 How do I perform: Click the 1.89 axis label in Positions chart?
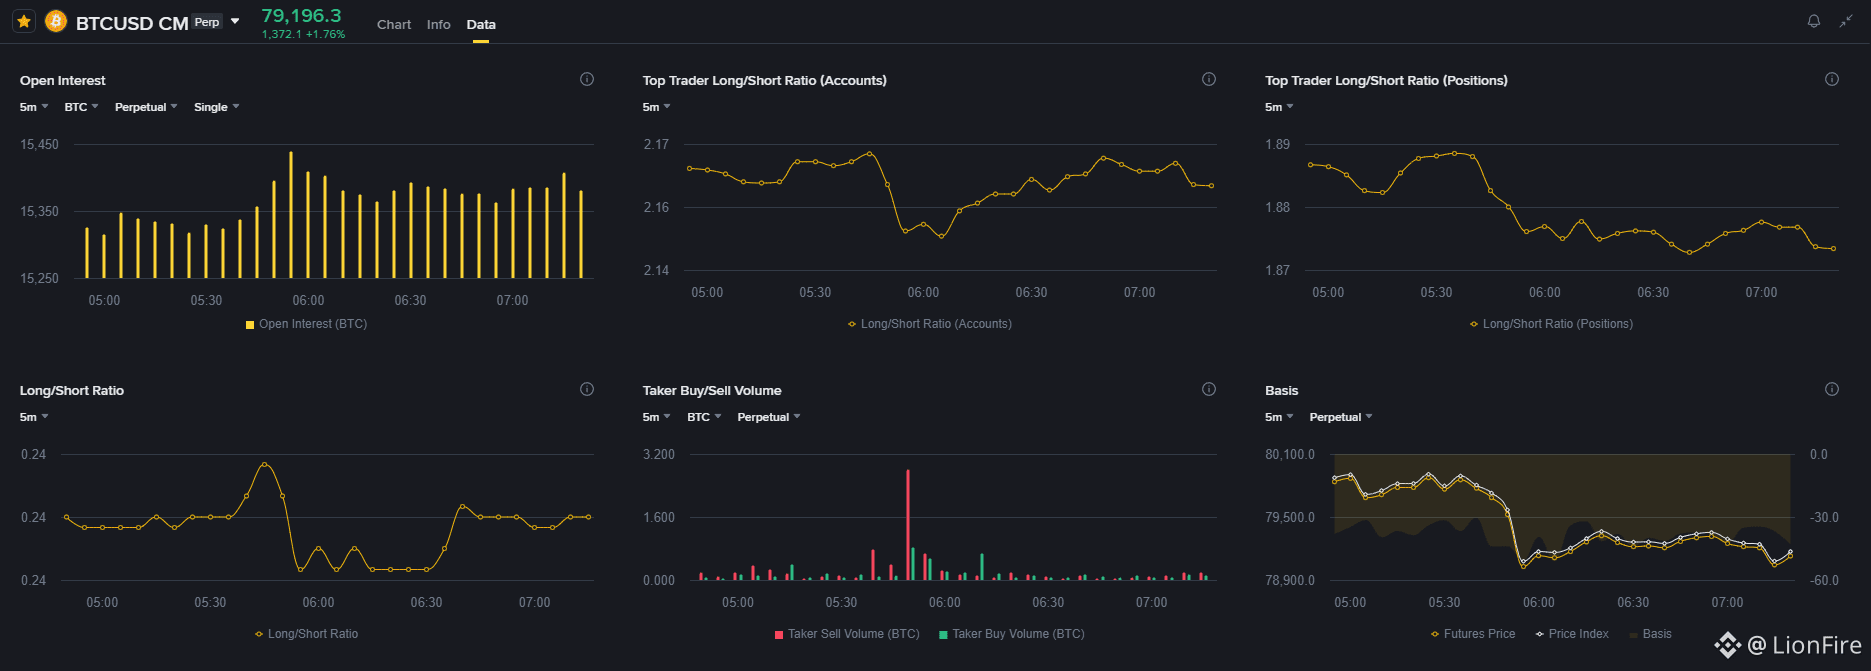(1277, 144)
